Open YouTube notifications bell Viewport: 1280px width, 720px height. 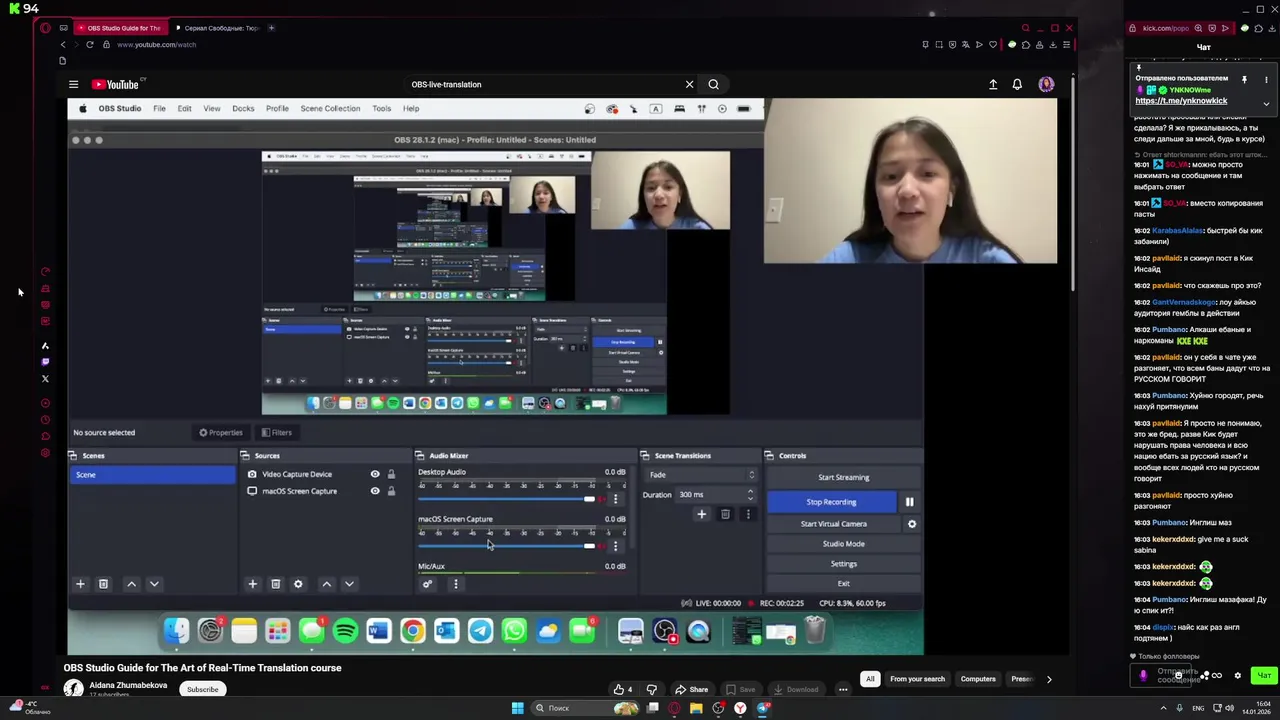pos(1017,85)
